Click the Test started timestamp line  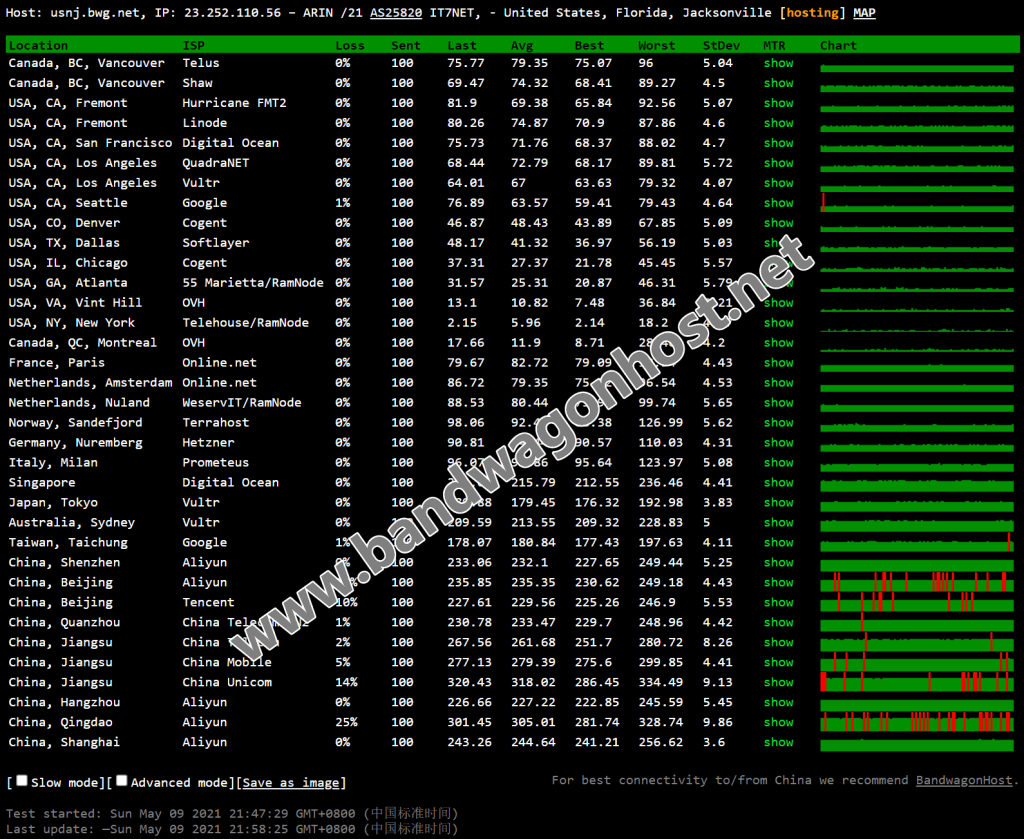pos(232,814)
